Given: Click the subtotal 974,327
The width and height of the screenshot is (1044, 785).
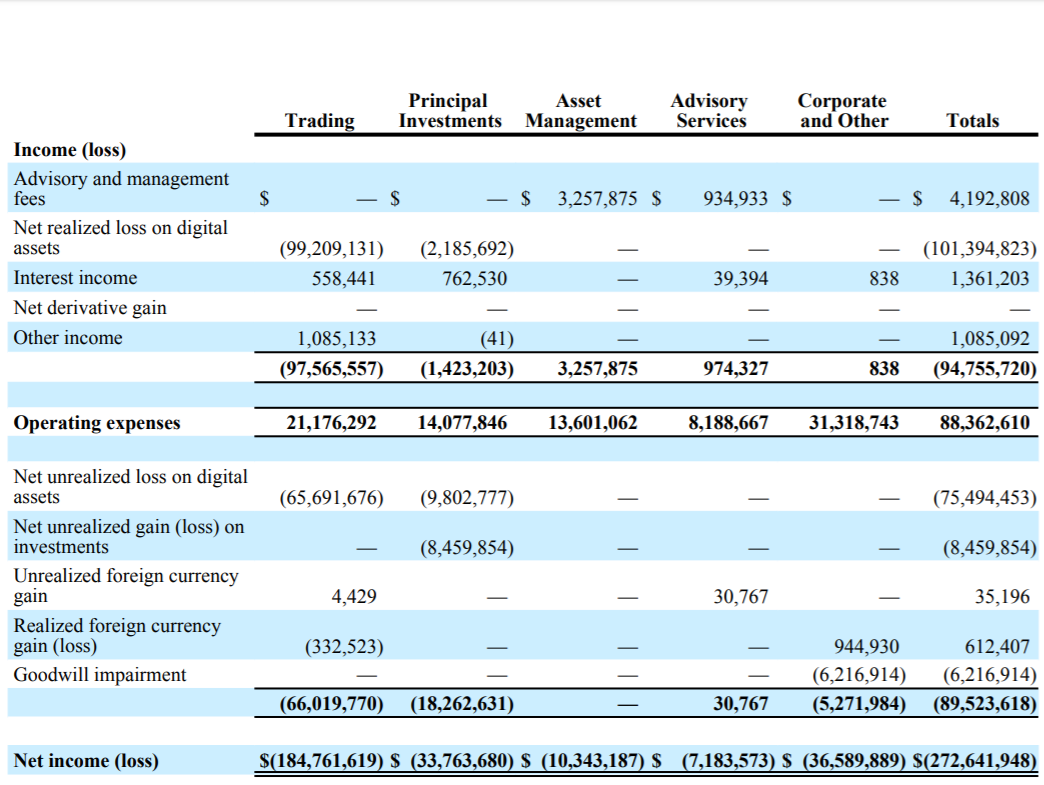Looking at the screenshot, I should (736, 369).
